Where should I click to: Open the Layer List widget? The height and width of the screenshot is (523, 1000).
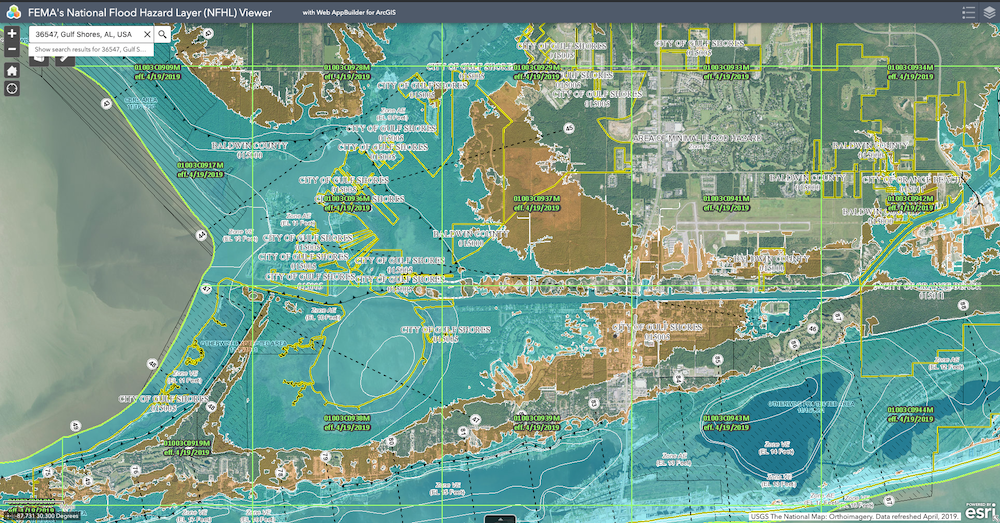[x=989, y=12]
